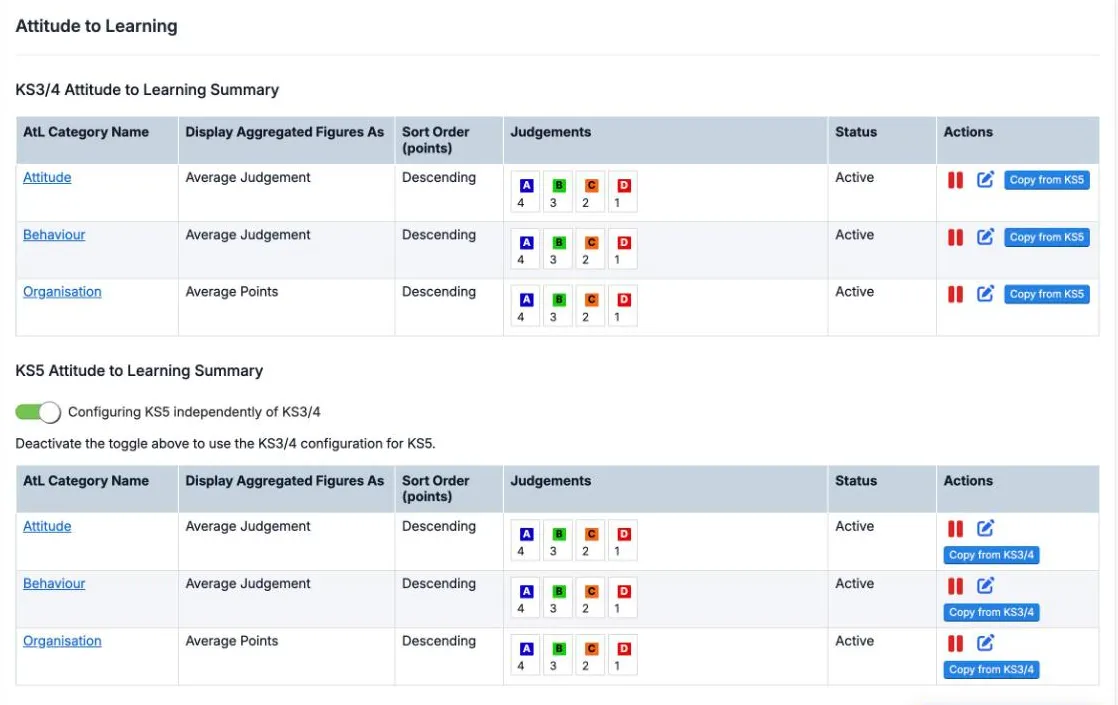Edit the KS3/4 Organisation category

point(985,294)
